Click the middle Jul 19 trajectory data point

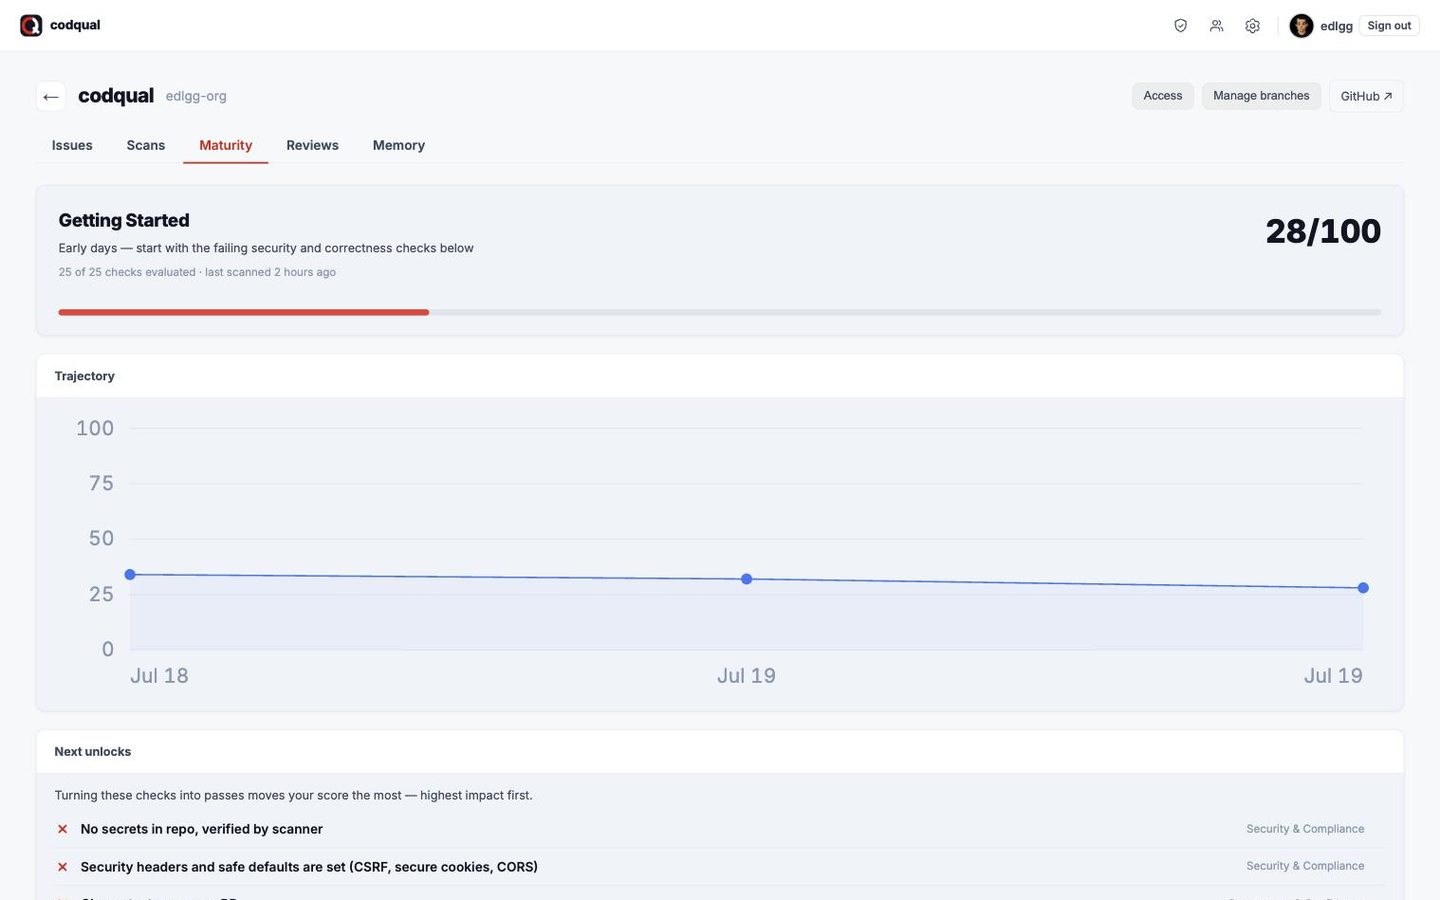click(x=746, y=579)
